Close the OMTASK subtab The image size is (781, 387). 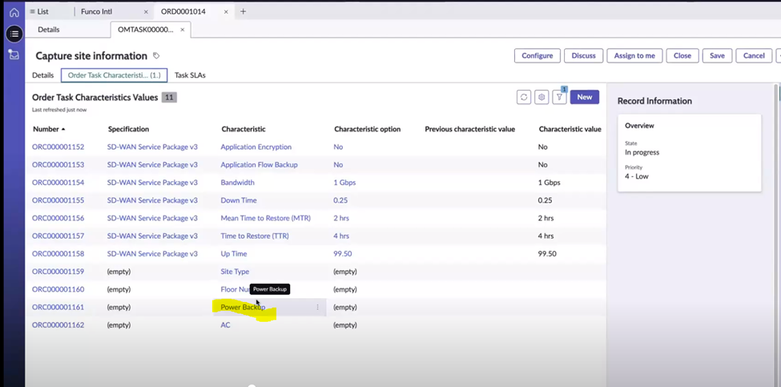[182, 30]
